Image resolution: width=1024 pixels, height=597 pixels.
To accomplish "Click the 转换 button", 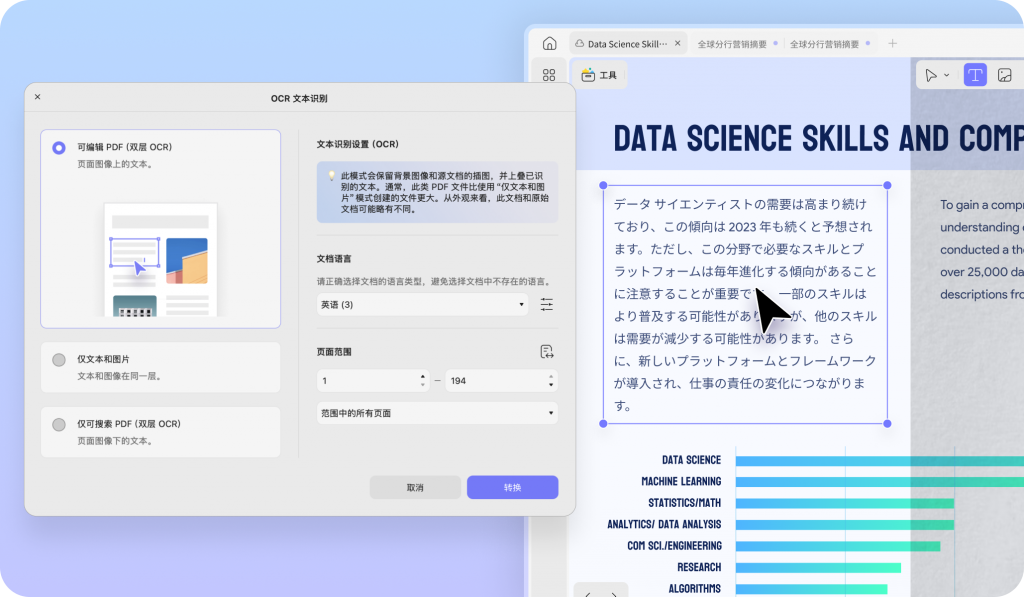I will pyautogui.click(x=513, y=487).
